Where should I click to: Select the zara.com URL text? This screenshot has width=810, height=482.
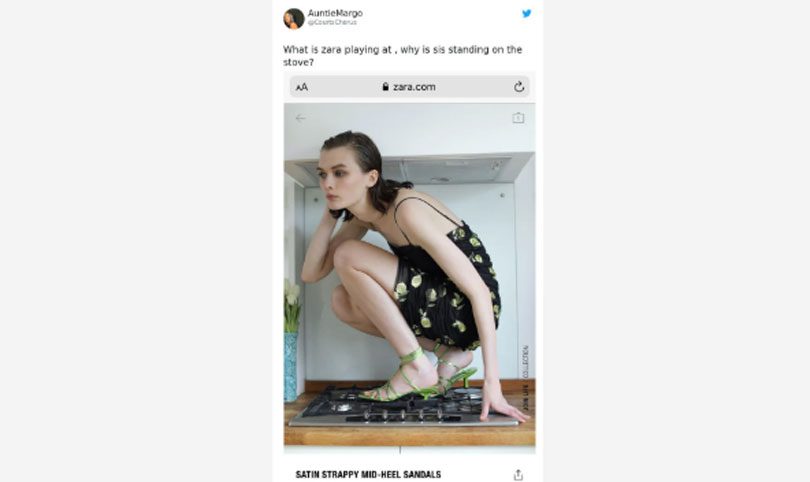pos(414,87)
